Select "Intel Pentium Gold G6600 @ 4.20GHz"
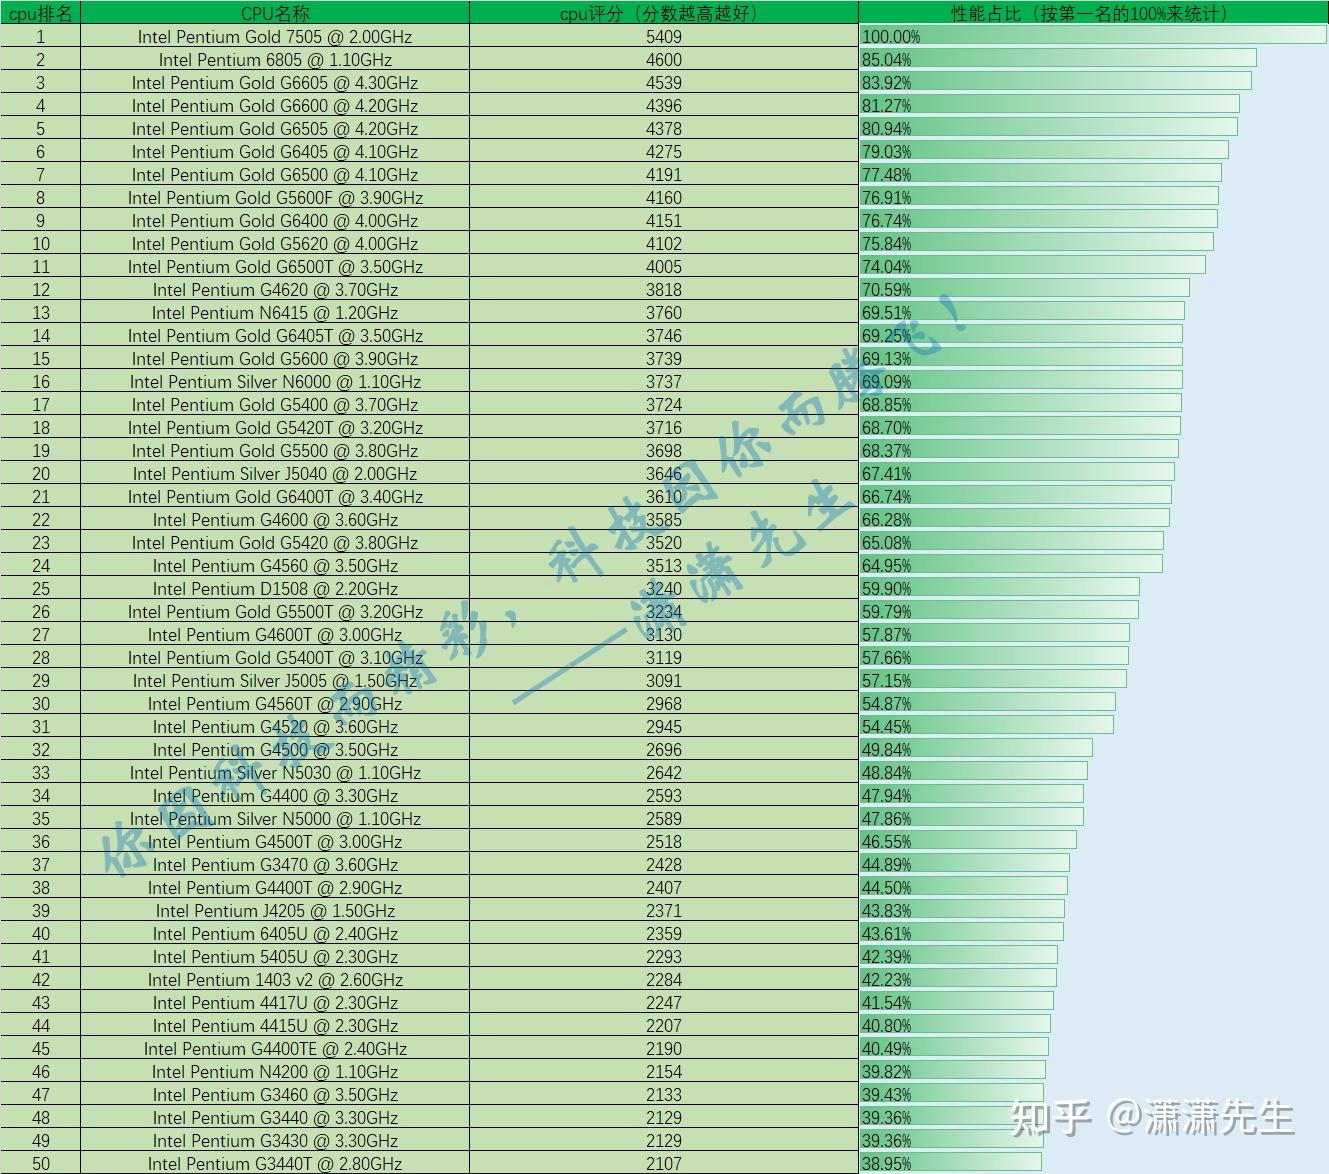Image resolution: width=1329 pixels, height=1174 pixels. coord(275,105)
